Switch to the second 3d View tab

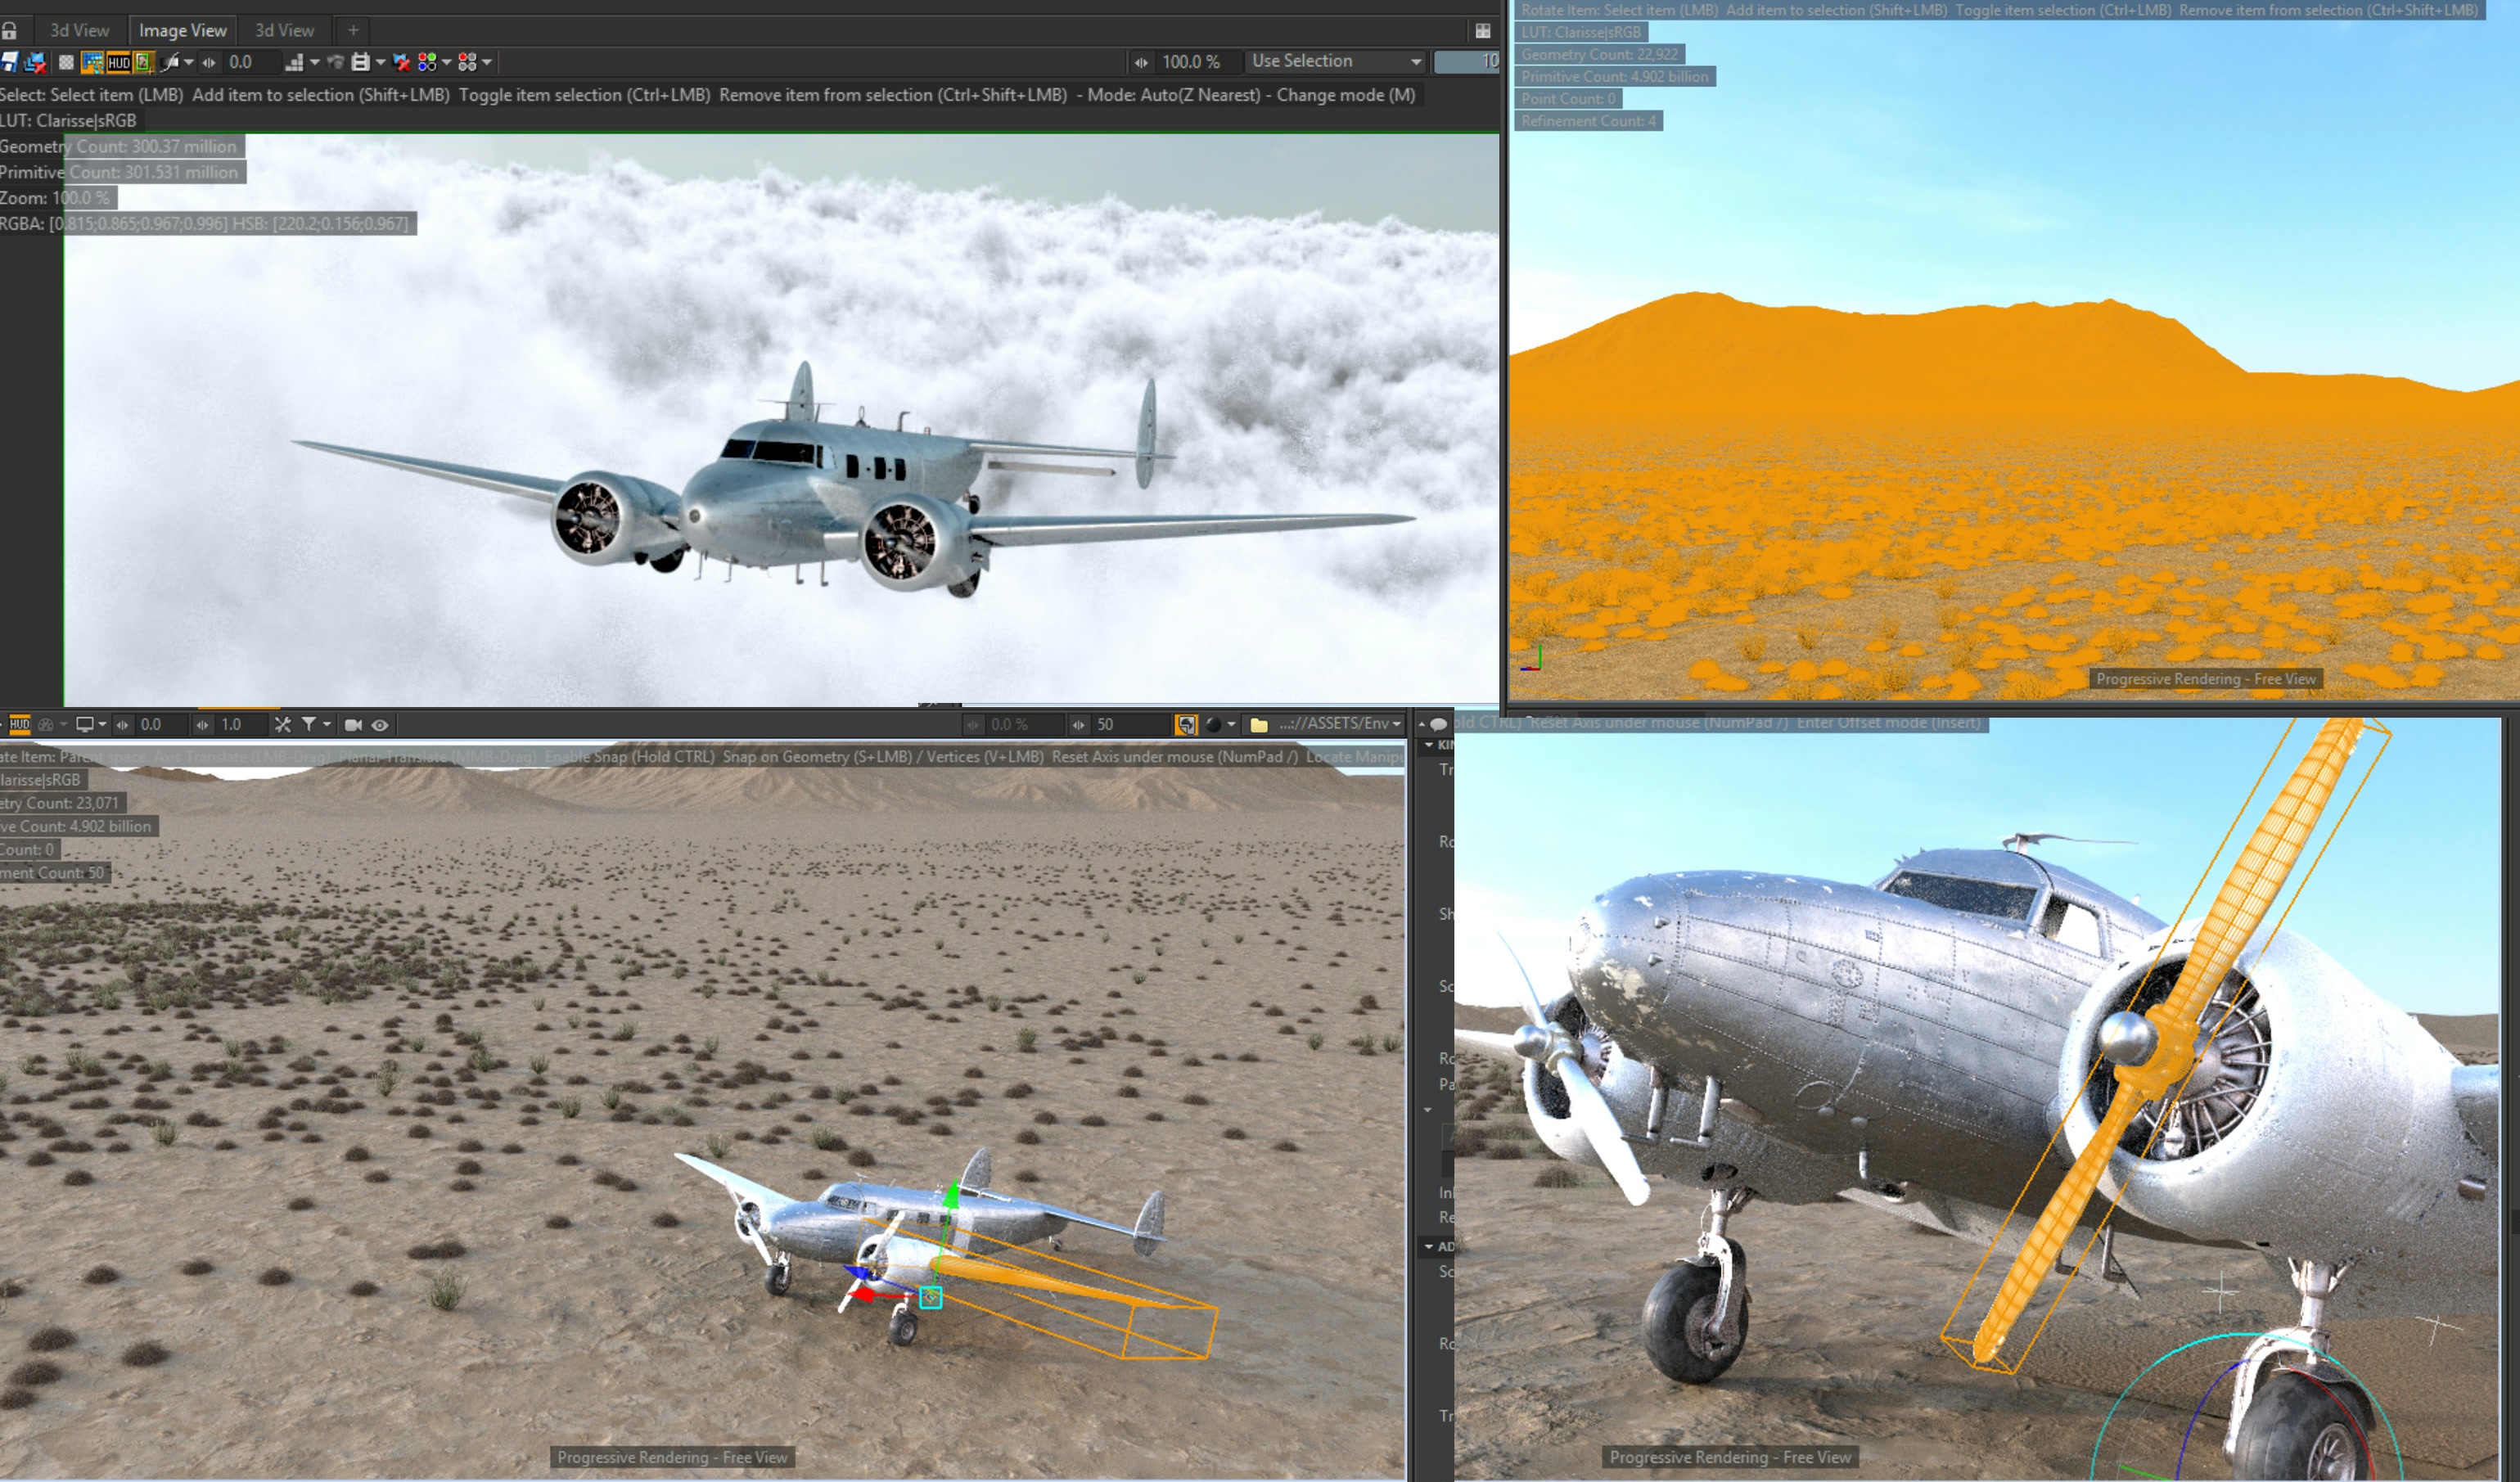tap(284, 31)
